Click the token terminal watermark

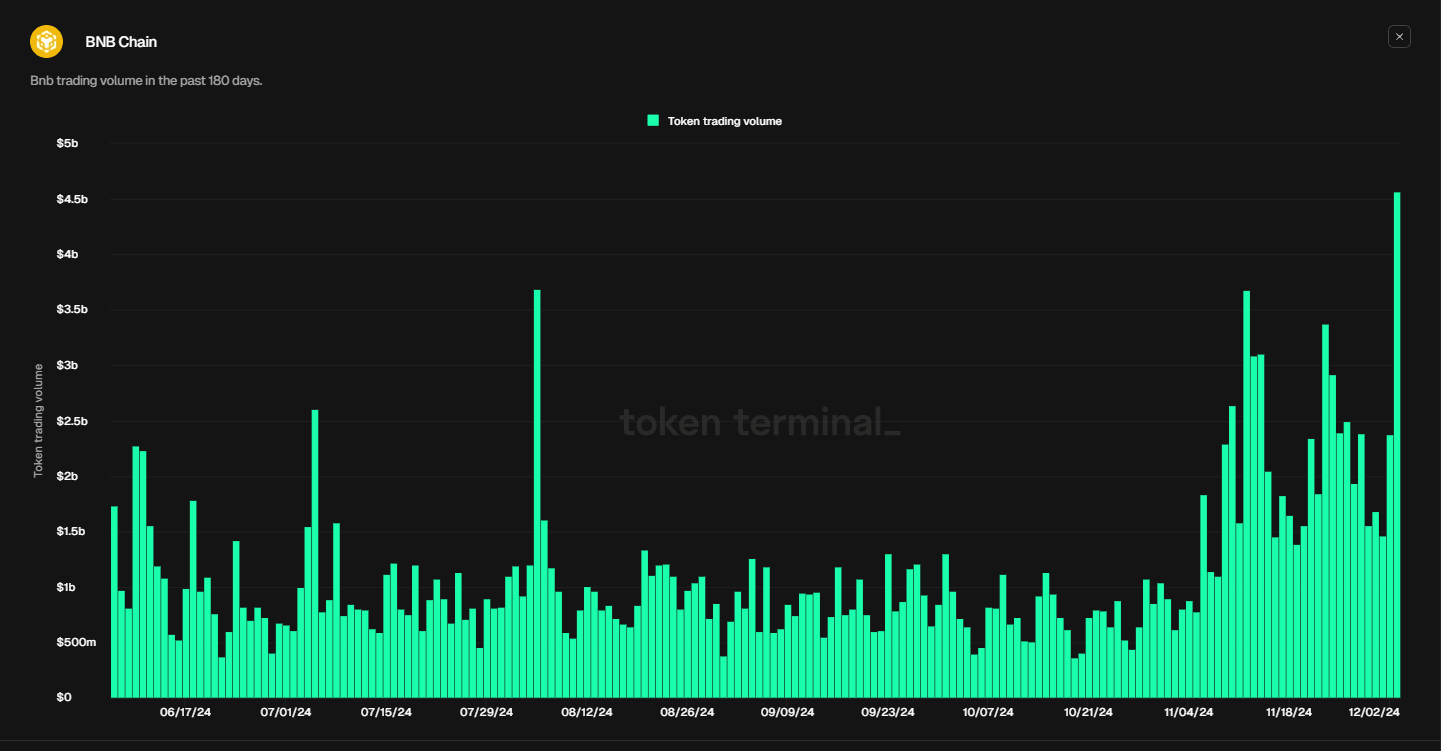click(x=758, y=423)
